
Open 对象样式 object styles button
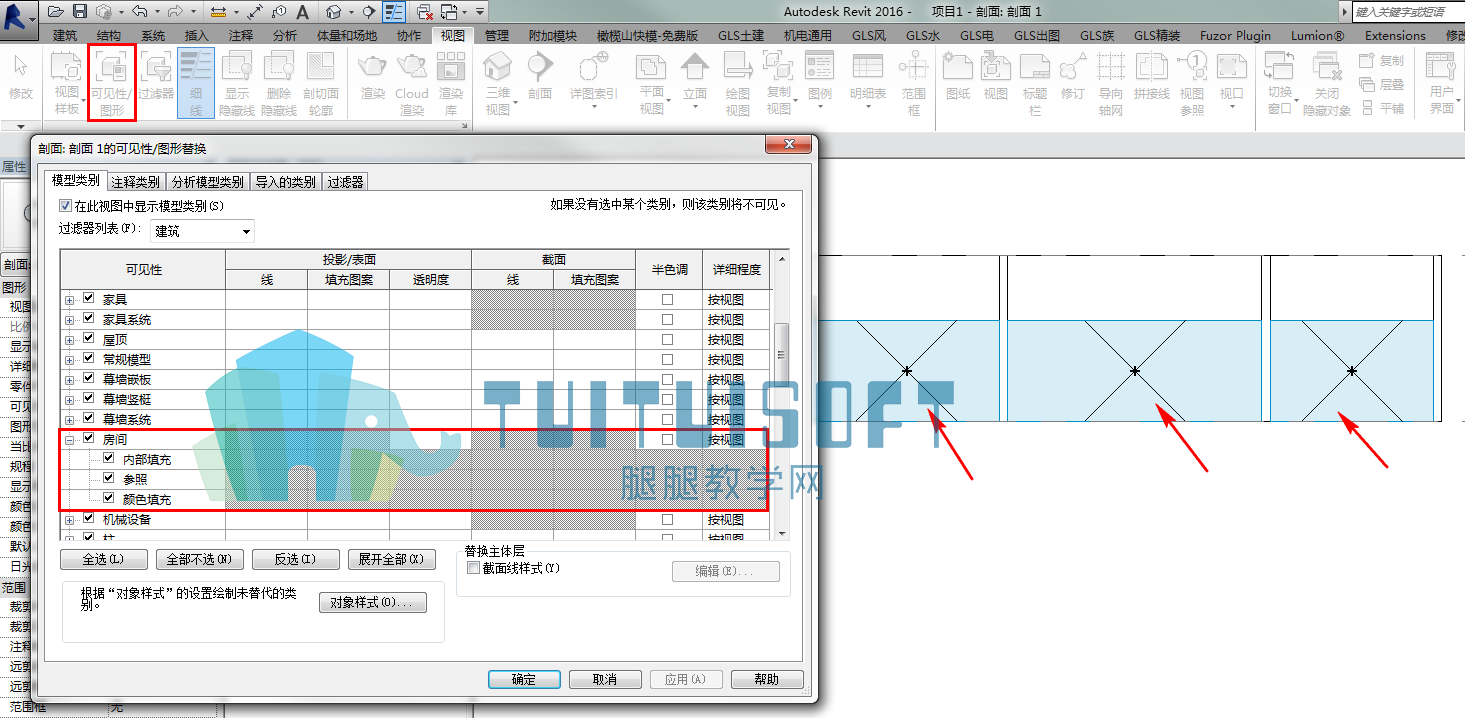(373, 603)
